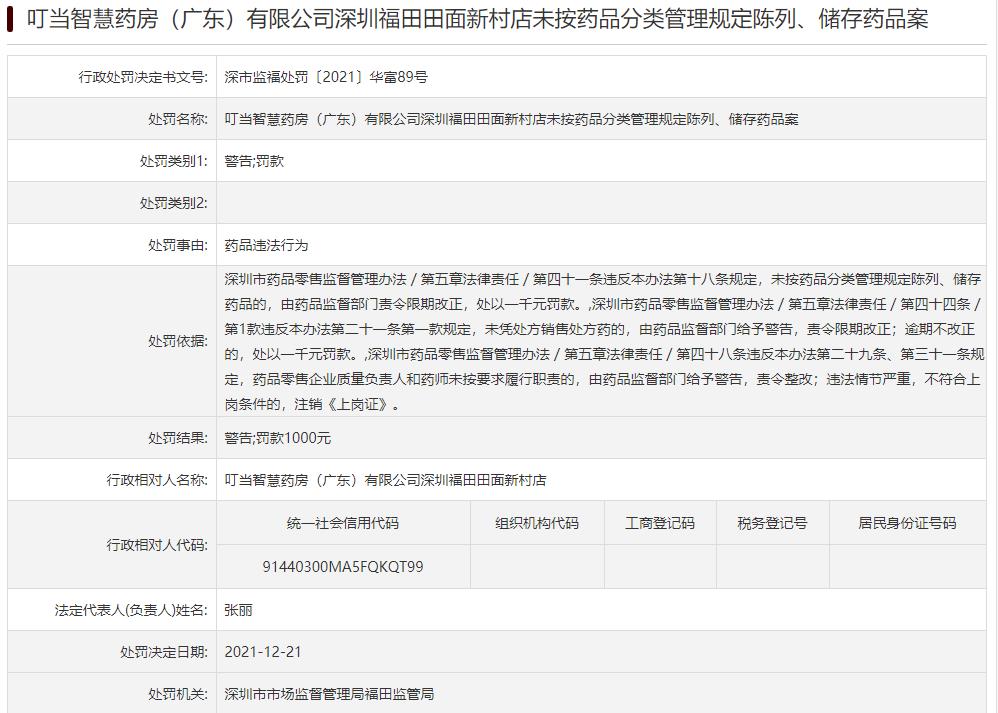
Task: Select the company name in the 行政相对人名称 row
Action: [385, 480]
